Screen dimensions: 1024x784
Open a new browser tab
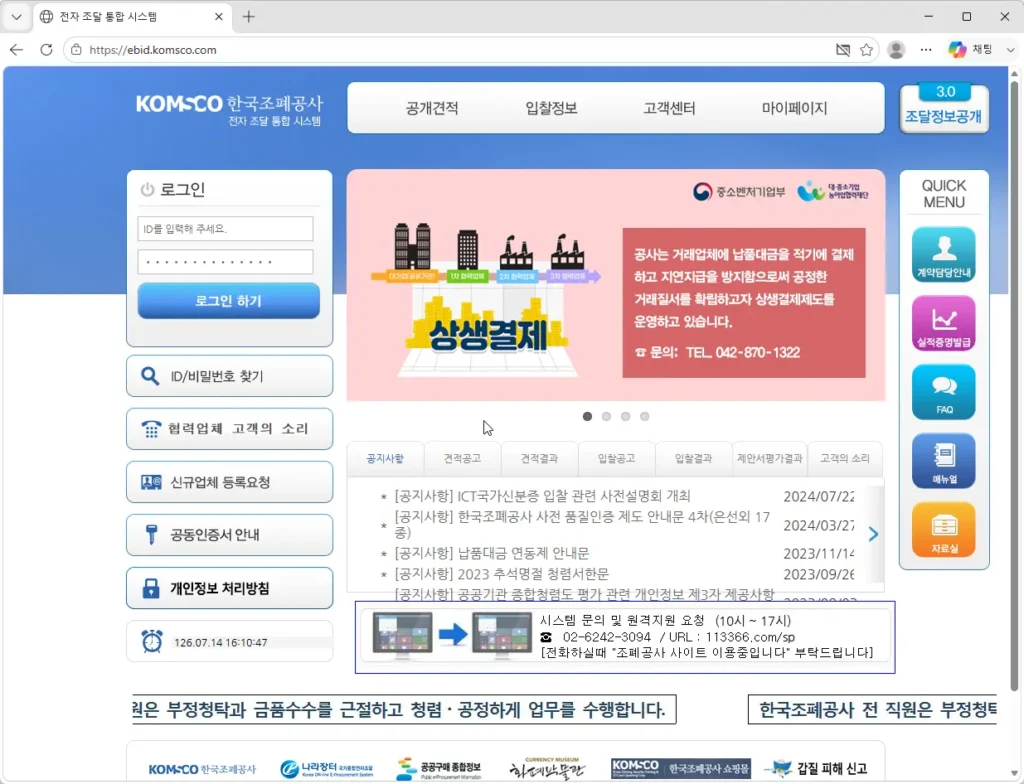249,17
